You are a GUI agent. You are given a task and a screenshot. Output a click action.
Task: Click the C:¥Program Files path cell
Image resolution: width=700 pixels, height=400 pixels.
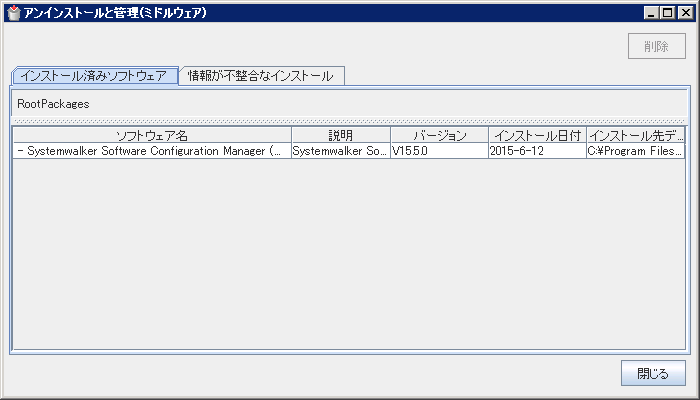tap(636, 151)
